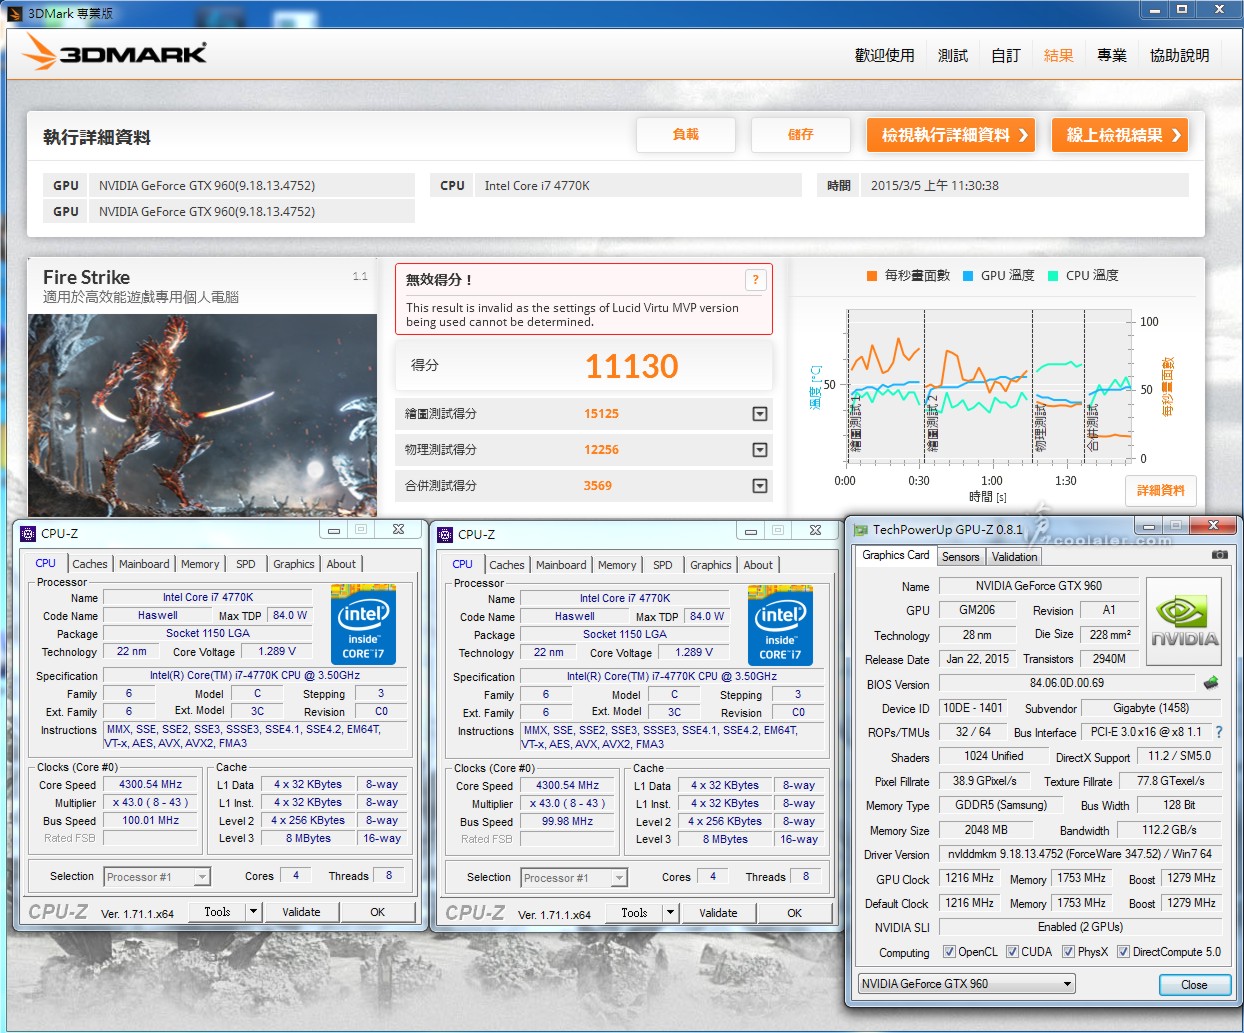
Task: Open Processor #1 dropdown in left CPU-Z
Action: (x=157, y=877)
